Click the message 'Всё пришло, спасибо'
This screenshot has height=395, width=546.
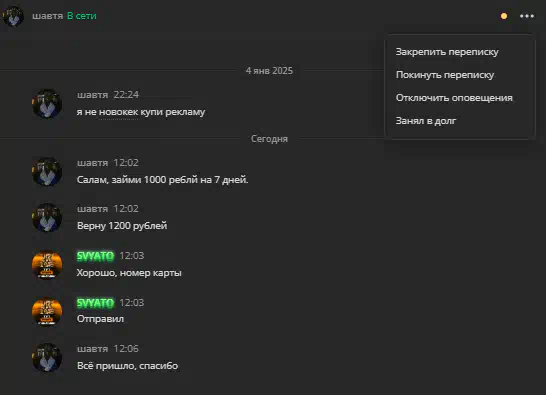(127, 366)
